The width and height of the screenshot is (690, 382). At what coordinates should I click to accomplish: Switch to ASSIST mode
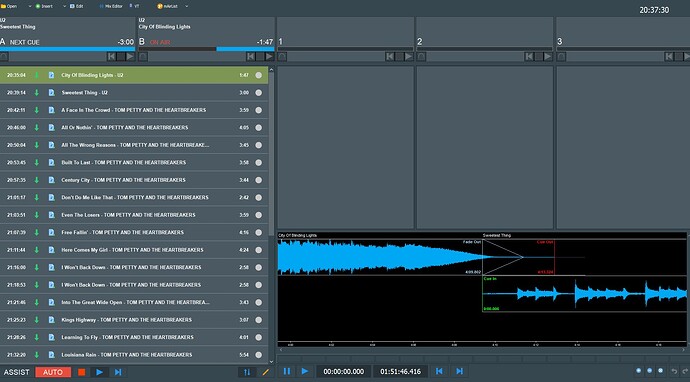[17, 372]
